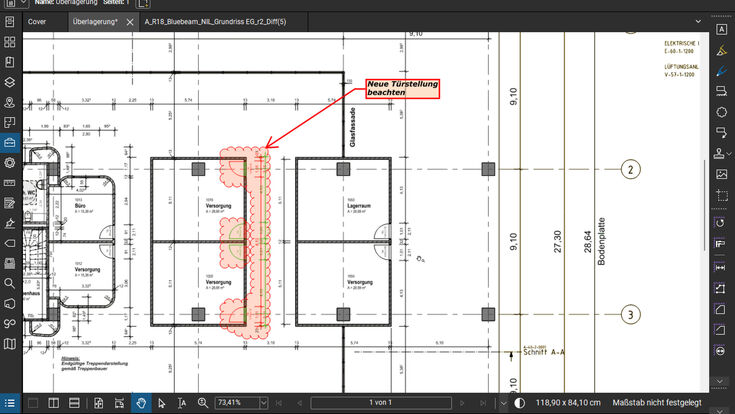
Task: Go to the first page
Action: 279,403
